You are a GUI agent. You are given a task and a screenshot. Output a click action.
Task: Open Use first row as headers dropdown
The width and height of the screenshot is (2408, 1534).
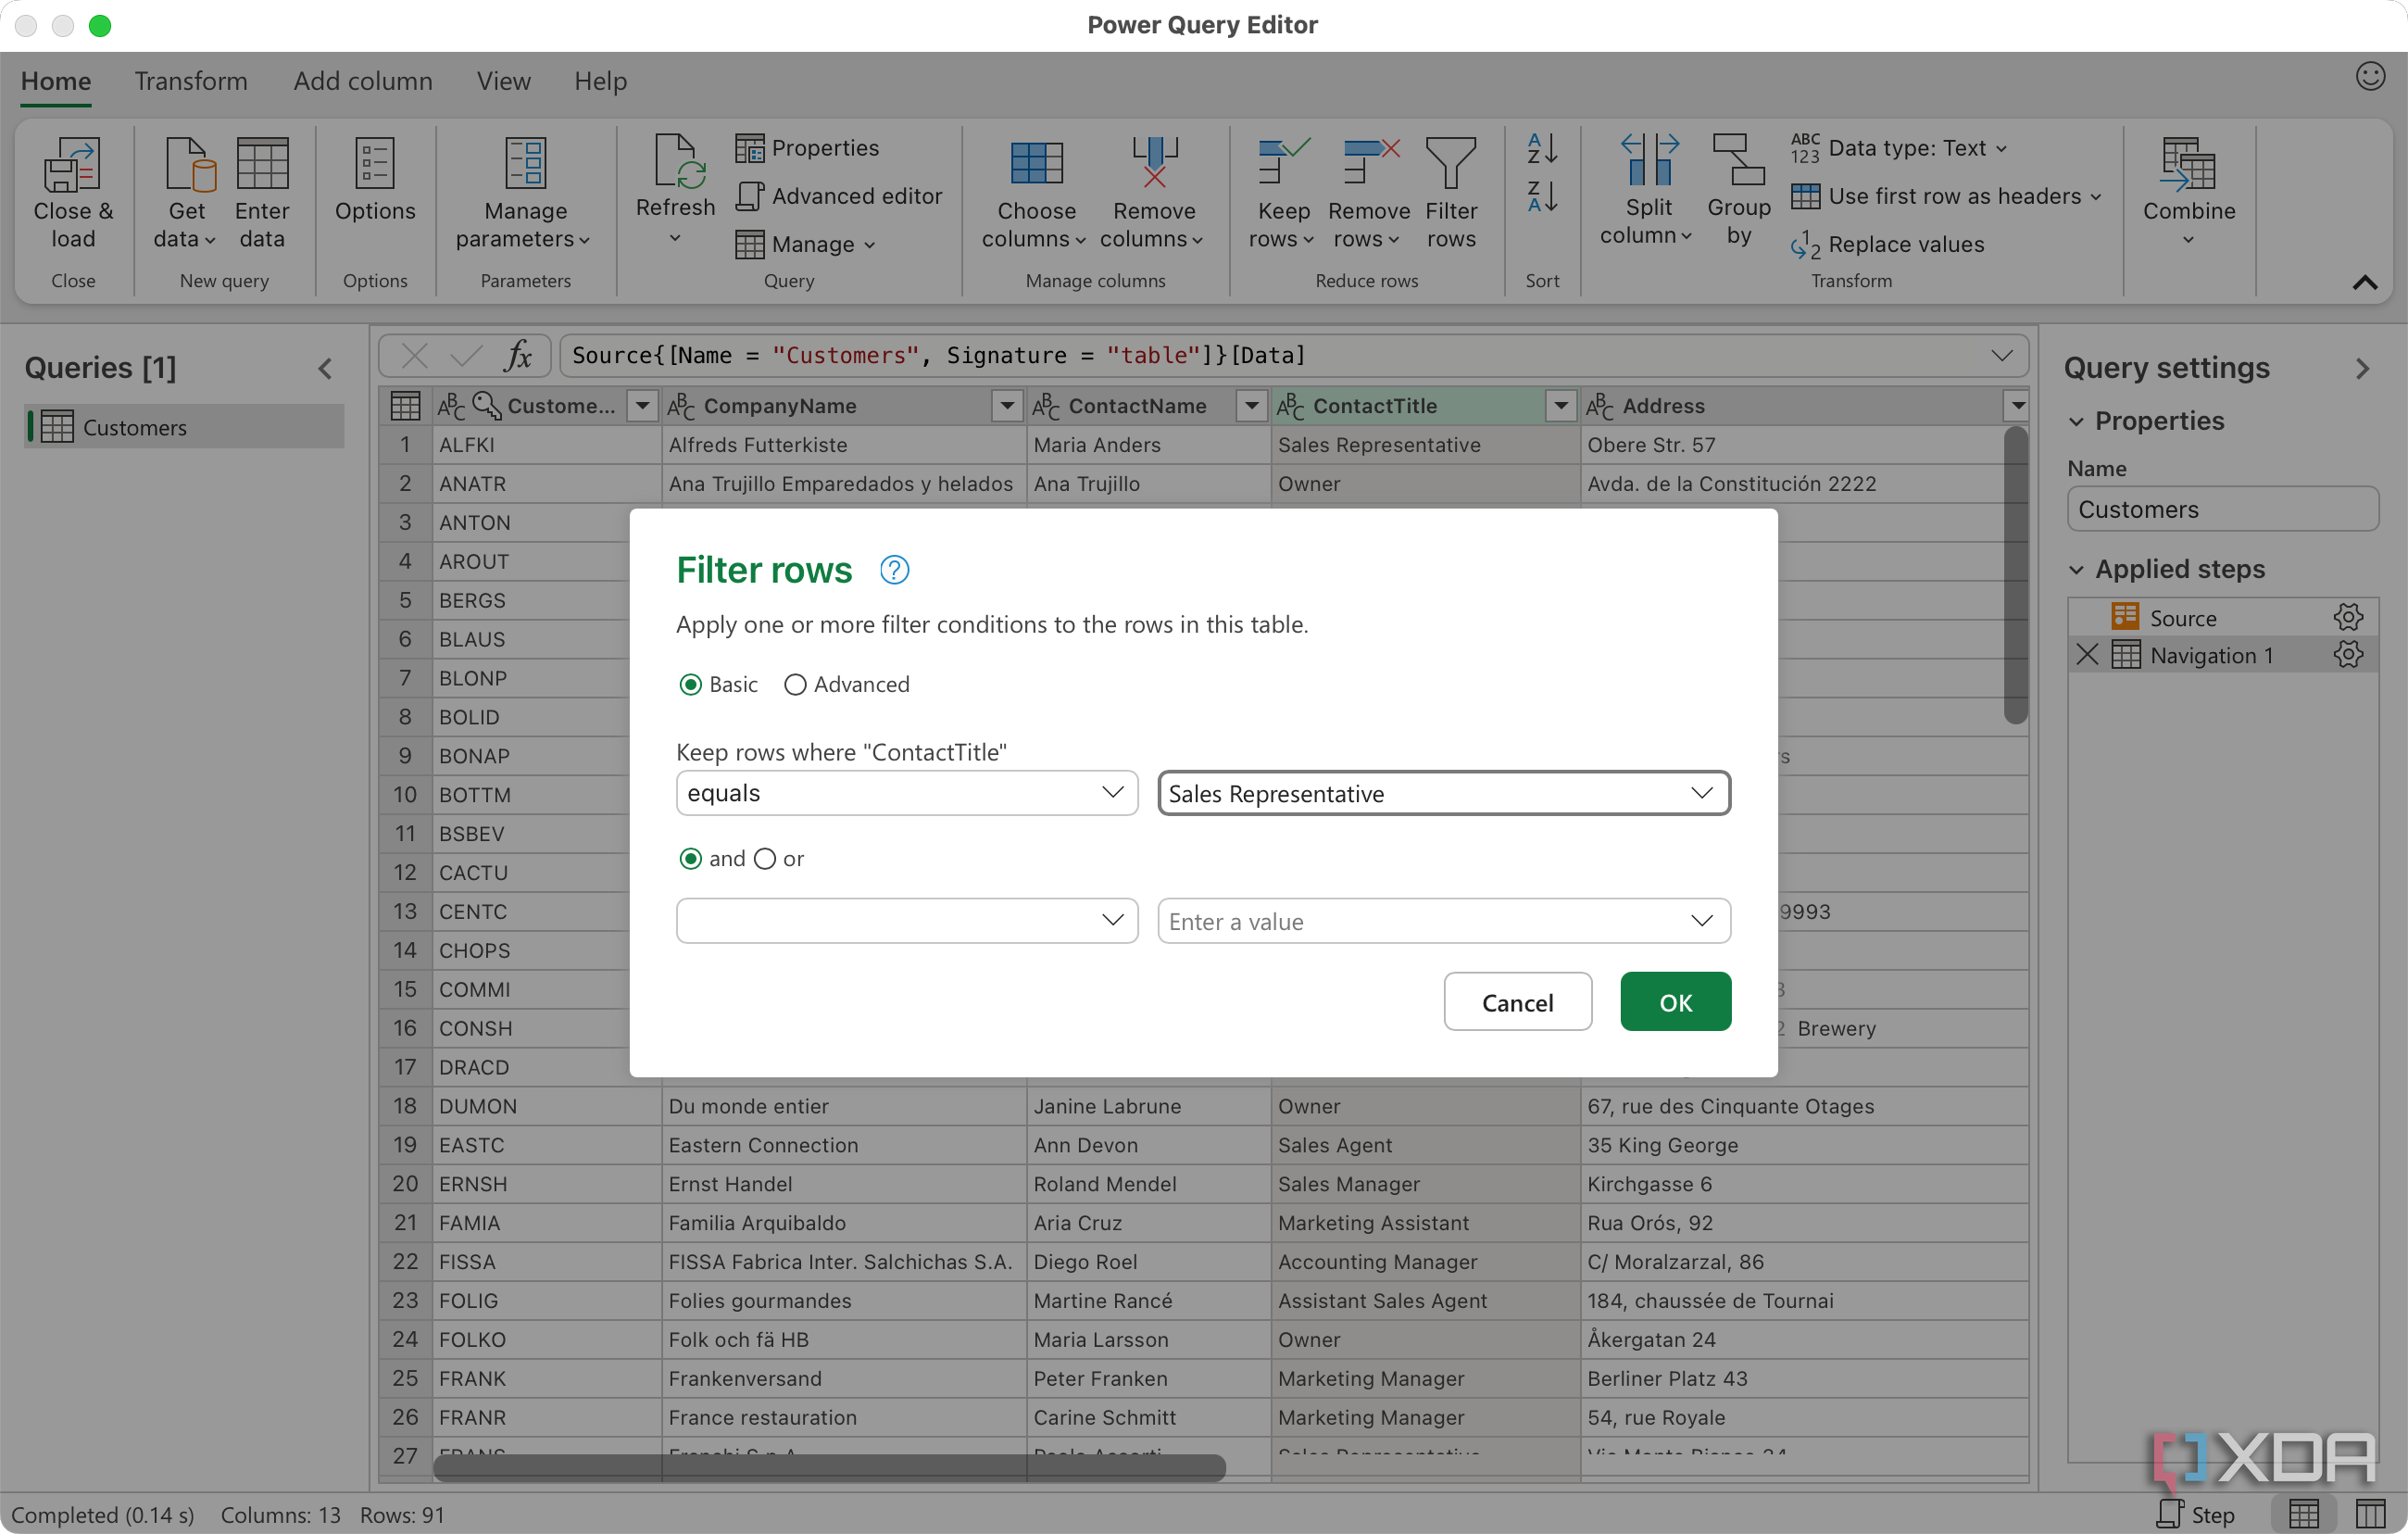point(1946,196)
